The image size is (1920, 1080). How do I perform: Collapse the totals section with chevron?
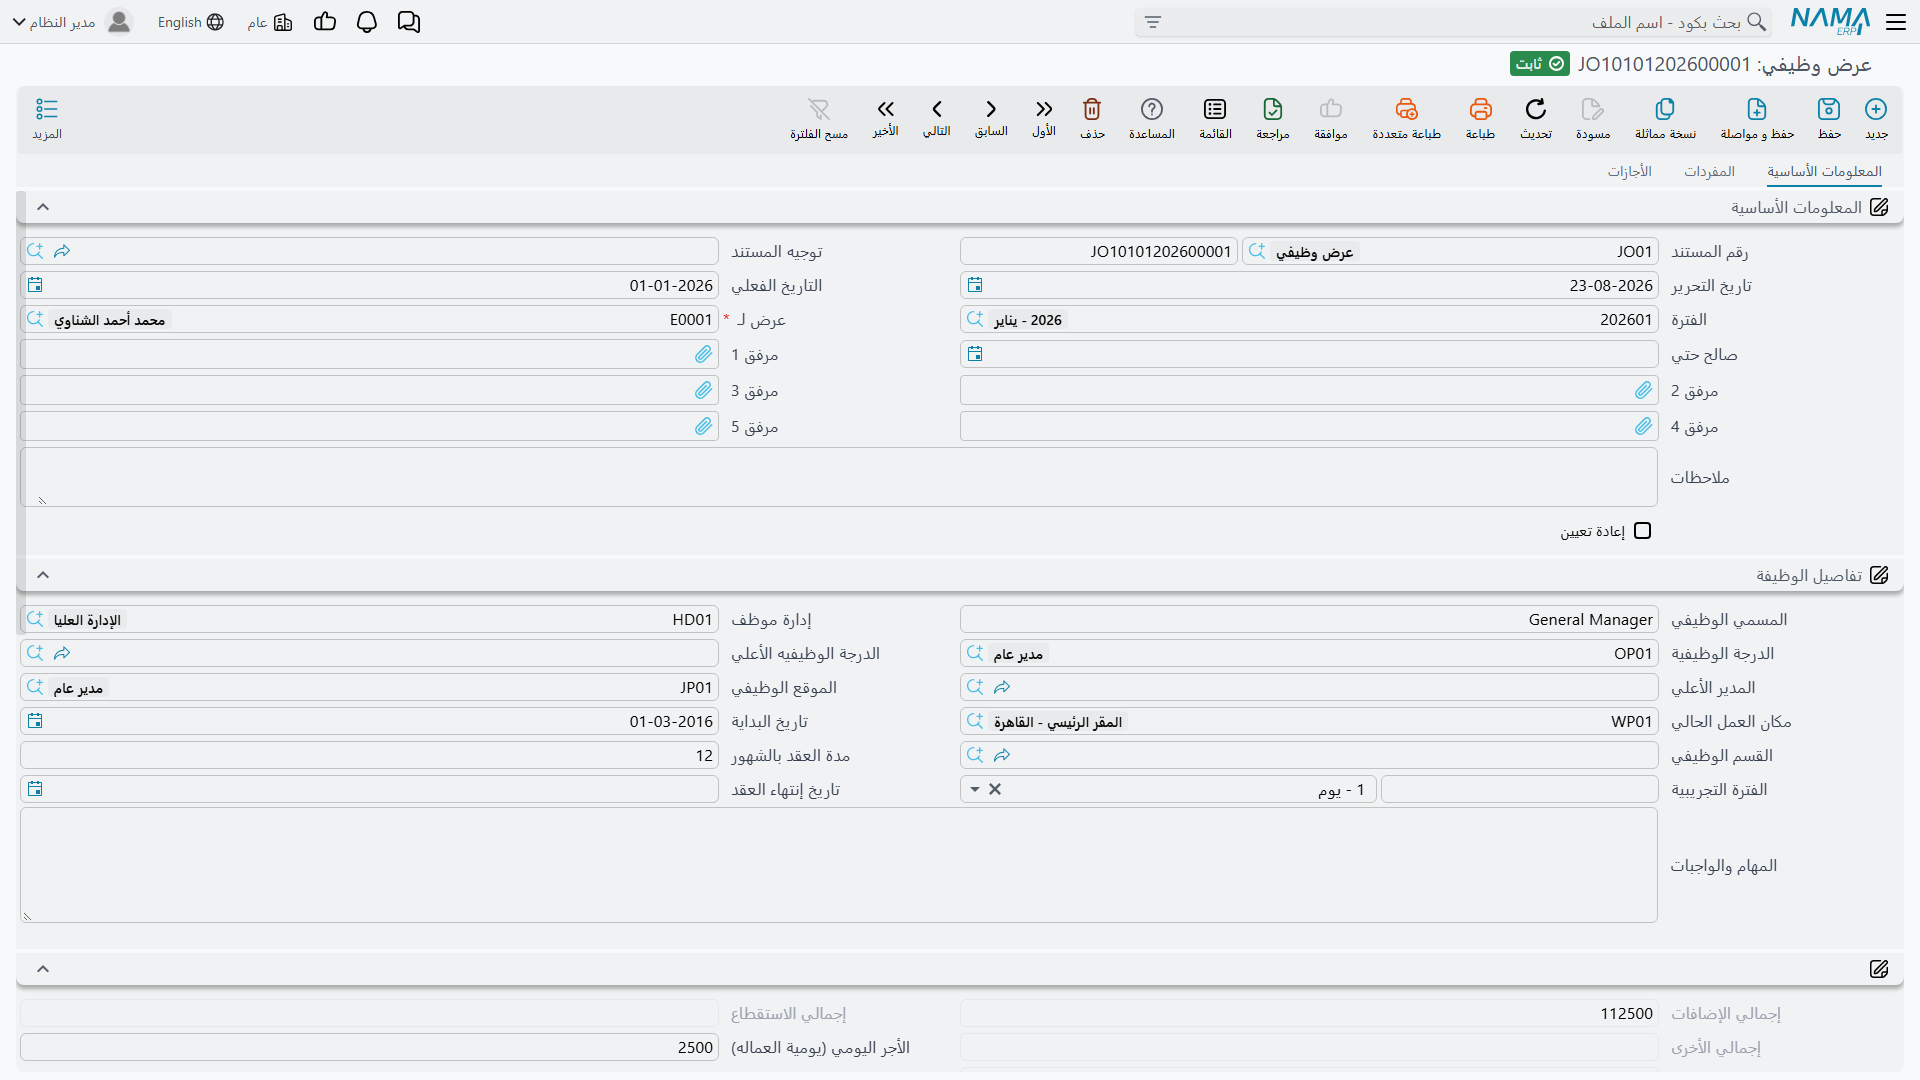43,969
